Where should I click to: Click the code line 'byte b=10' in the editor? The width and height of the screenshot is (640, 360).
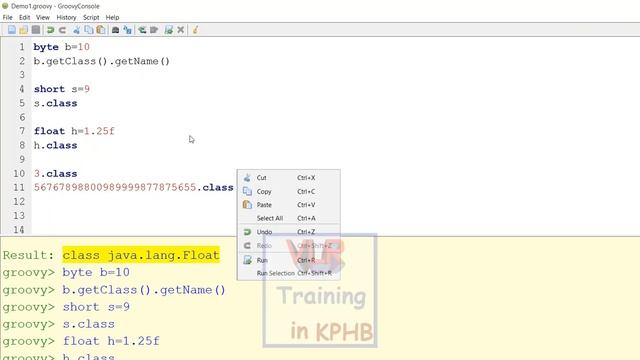point(62,47)
